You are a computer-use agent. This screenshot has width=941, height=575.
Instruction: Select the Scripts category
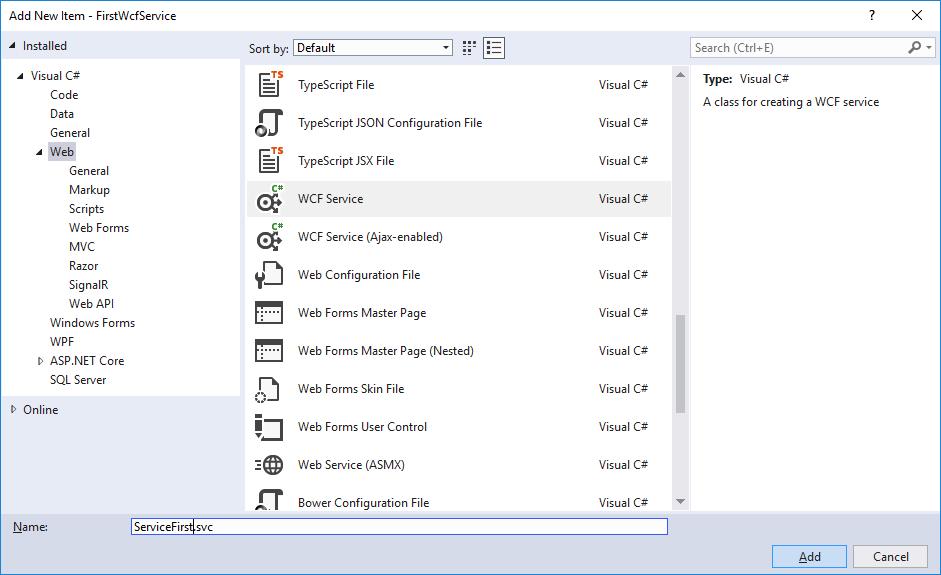(x=86, y=209)
